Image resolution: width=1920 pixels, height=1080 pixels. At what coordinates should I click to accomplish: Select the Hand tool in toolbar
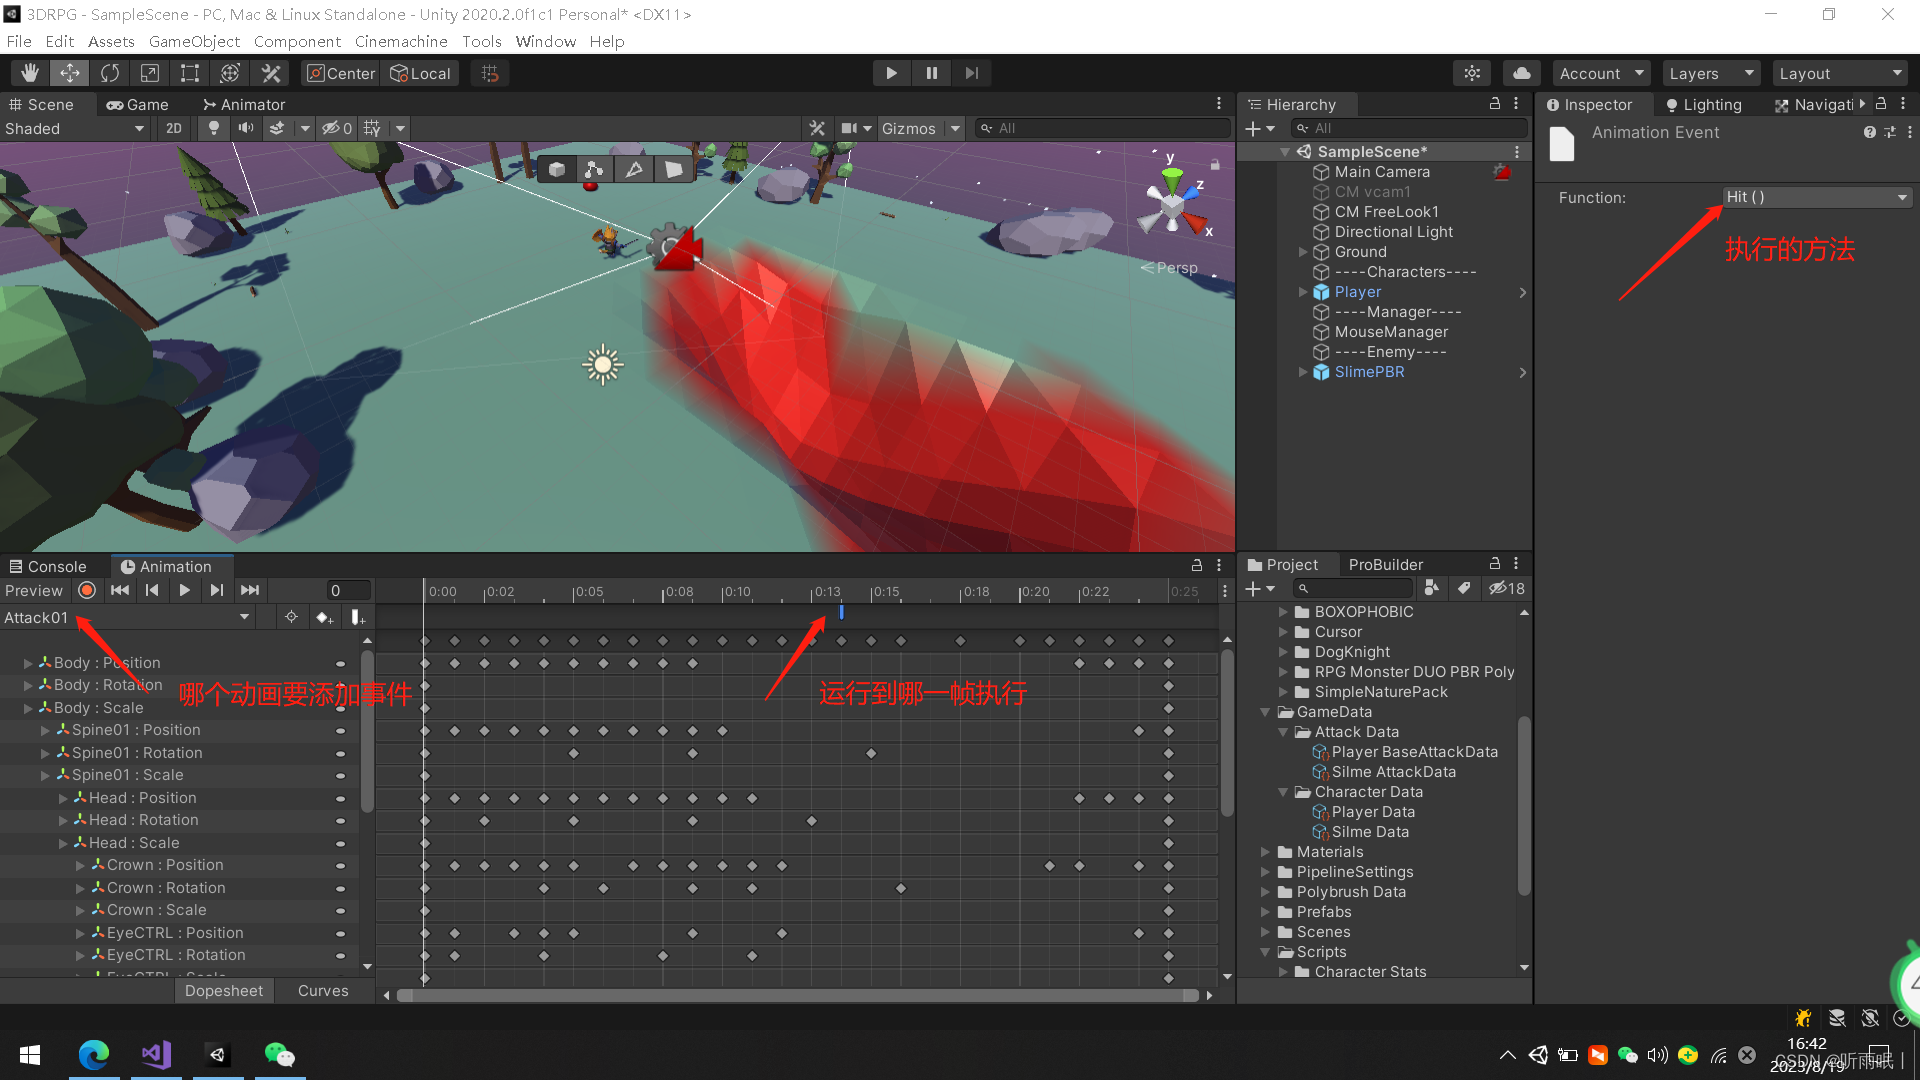tap(30, 73)
